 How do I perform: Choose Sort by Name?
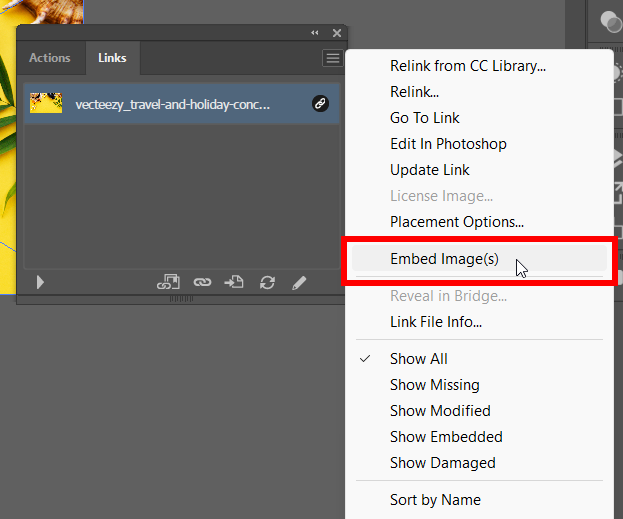click(435, 500)
